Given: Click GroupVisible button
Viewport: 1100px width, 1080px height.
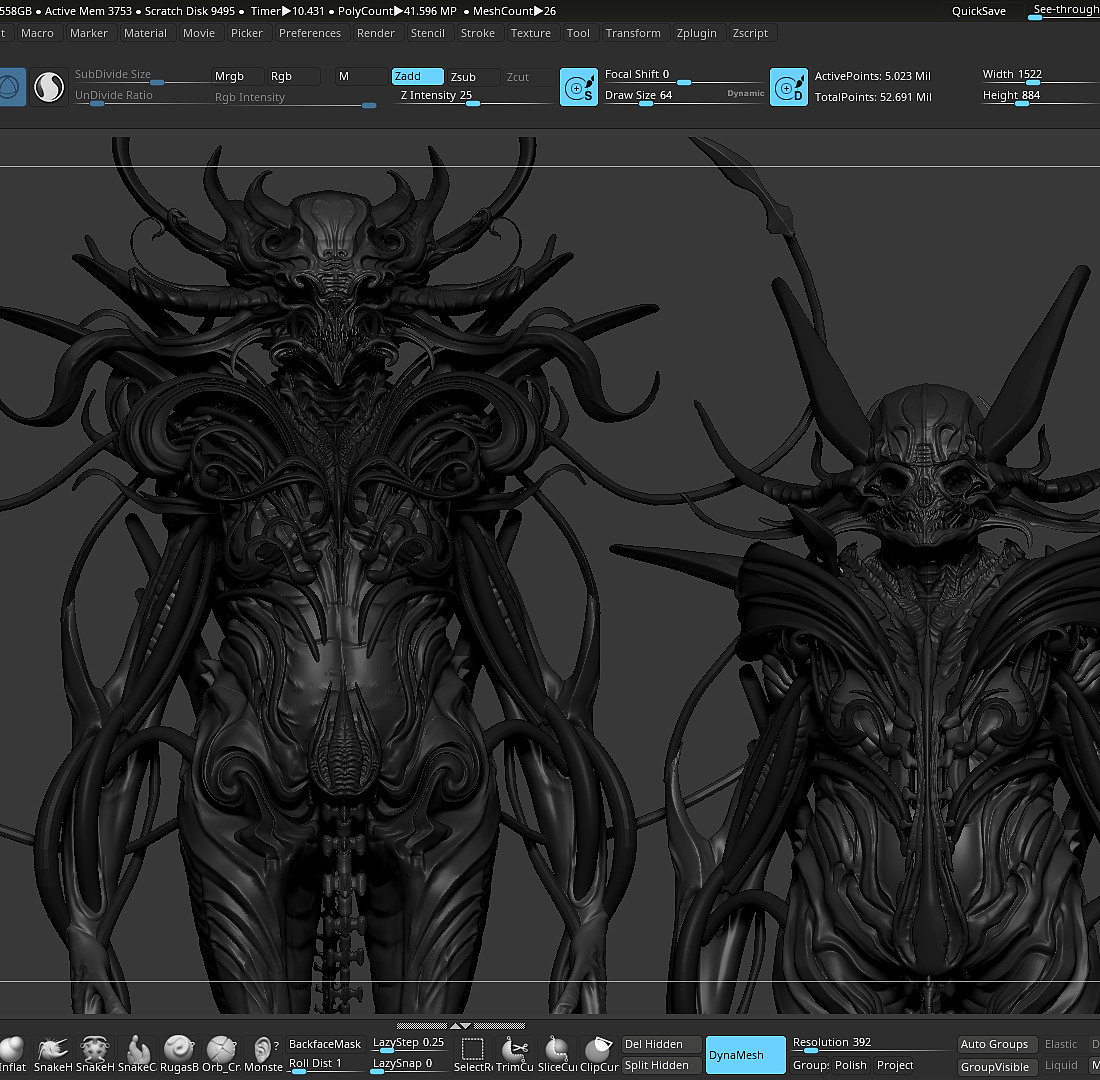Looking at the screenshot, I should tap(996, 1066).
